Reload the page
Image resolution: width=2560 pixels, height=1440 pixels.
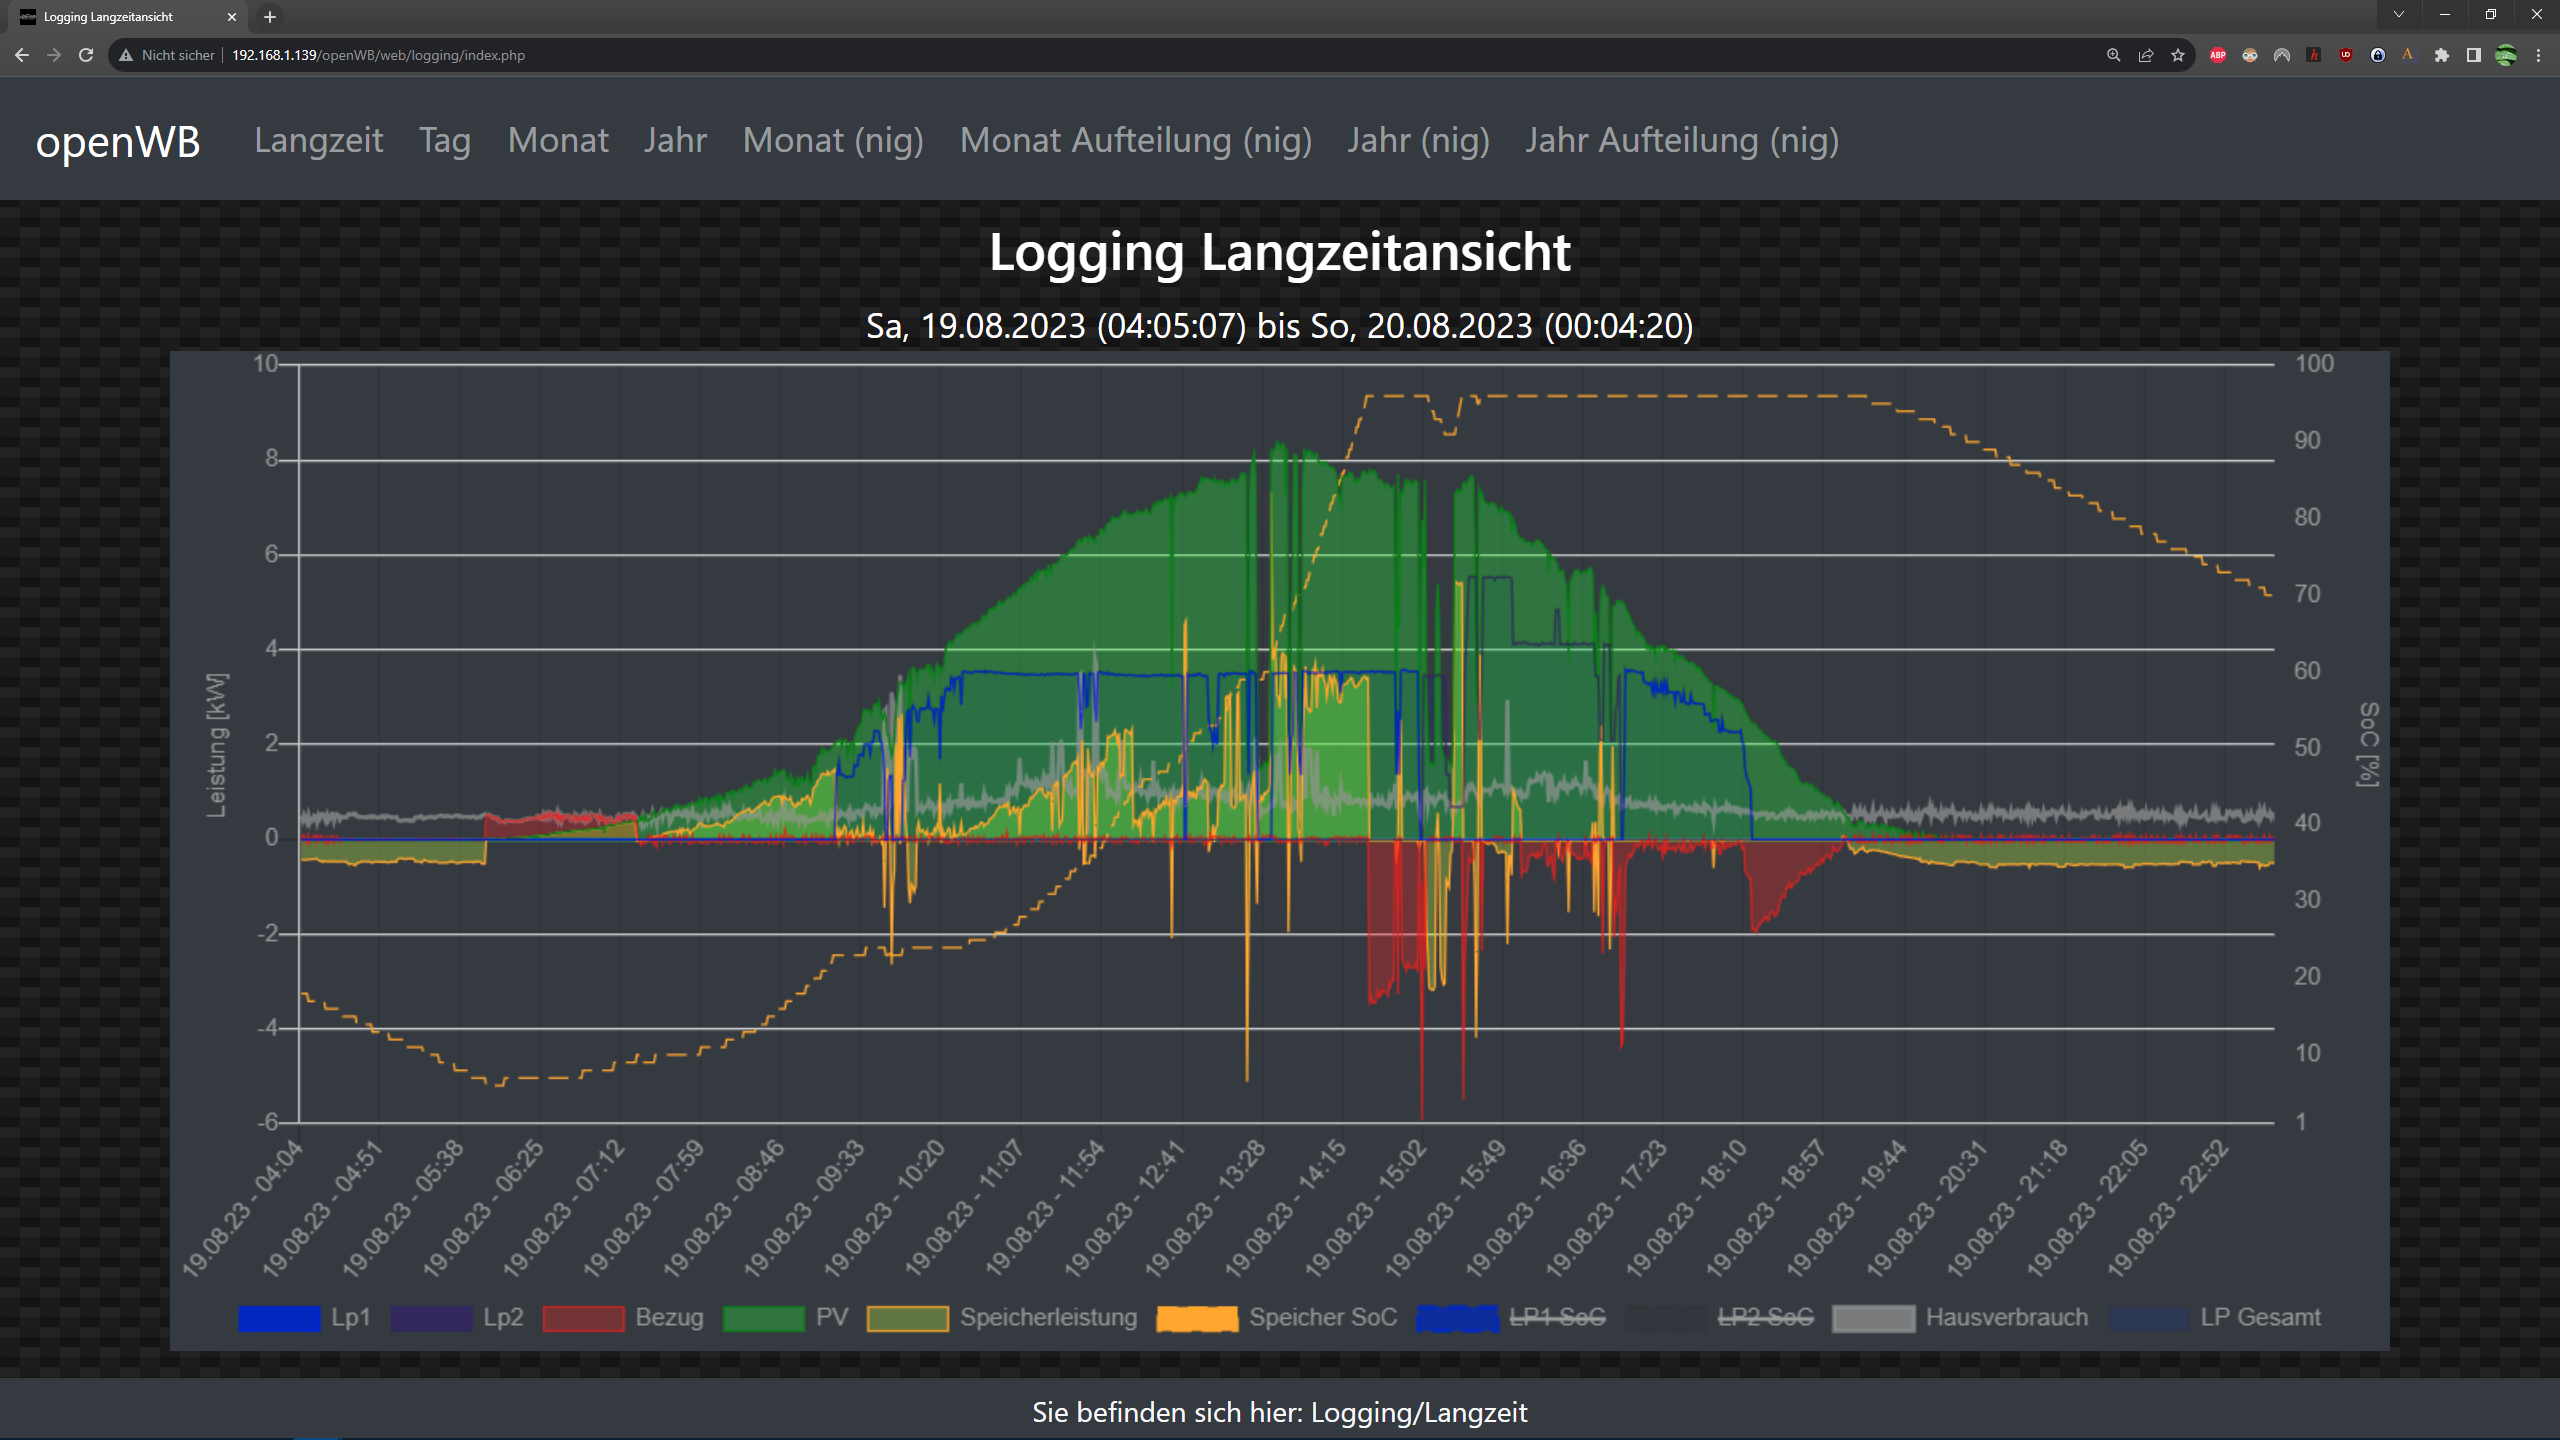(86, 55)
